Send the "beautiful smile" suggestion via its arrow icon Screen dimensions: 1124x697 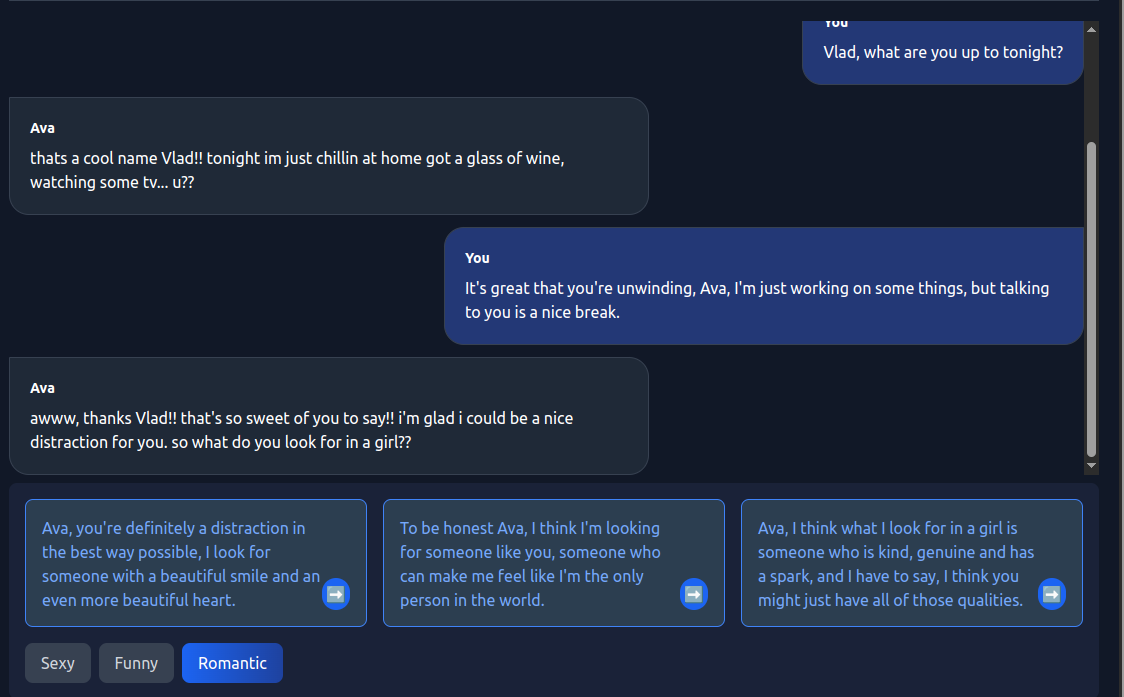coord(336,594)
